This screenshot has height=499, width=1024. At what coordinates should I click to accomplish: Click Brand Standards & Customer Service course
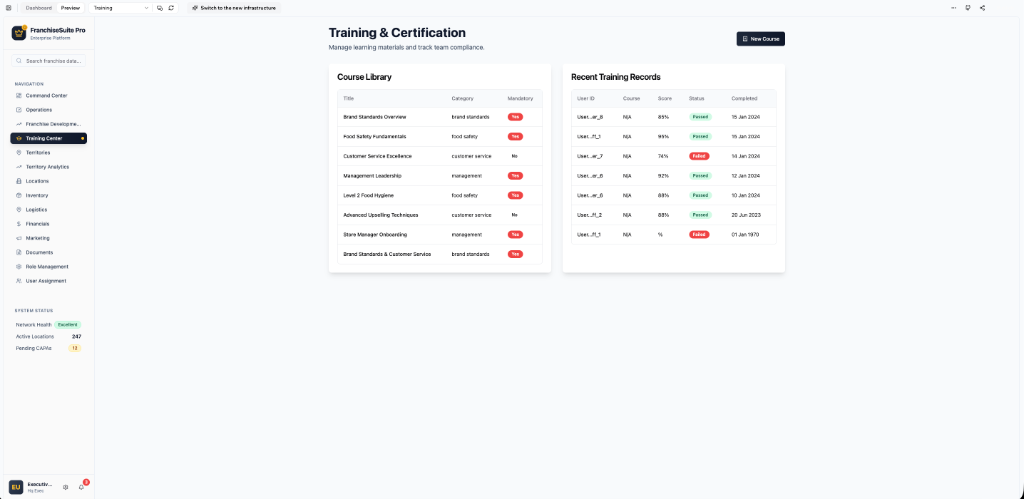pos(387,254)
